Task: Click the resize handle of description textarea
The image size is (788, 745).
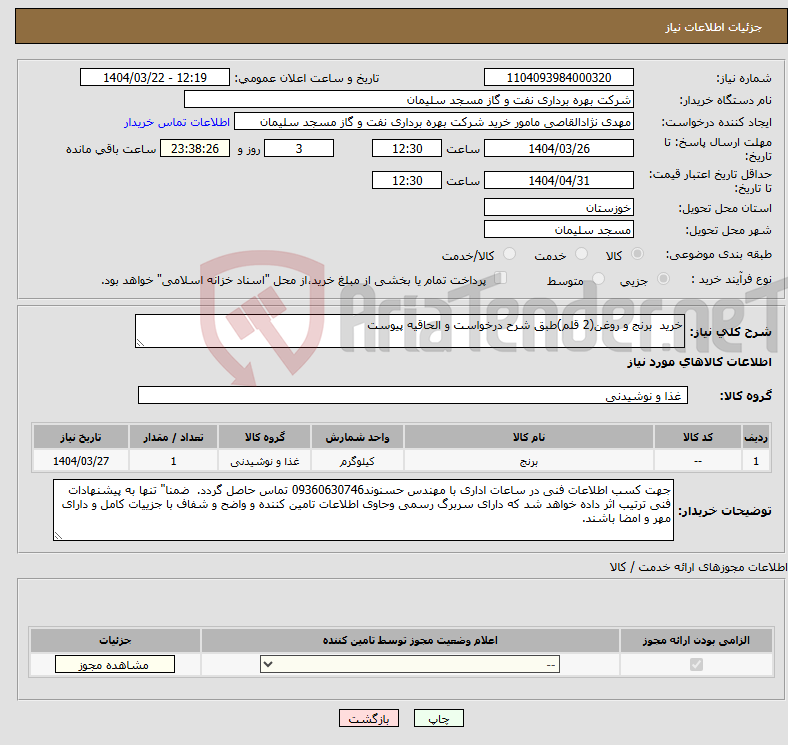Action: click(140, 342)
